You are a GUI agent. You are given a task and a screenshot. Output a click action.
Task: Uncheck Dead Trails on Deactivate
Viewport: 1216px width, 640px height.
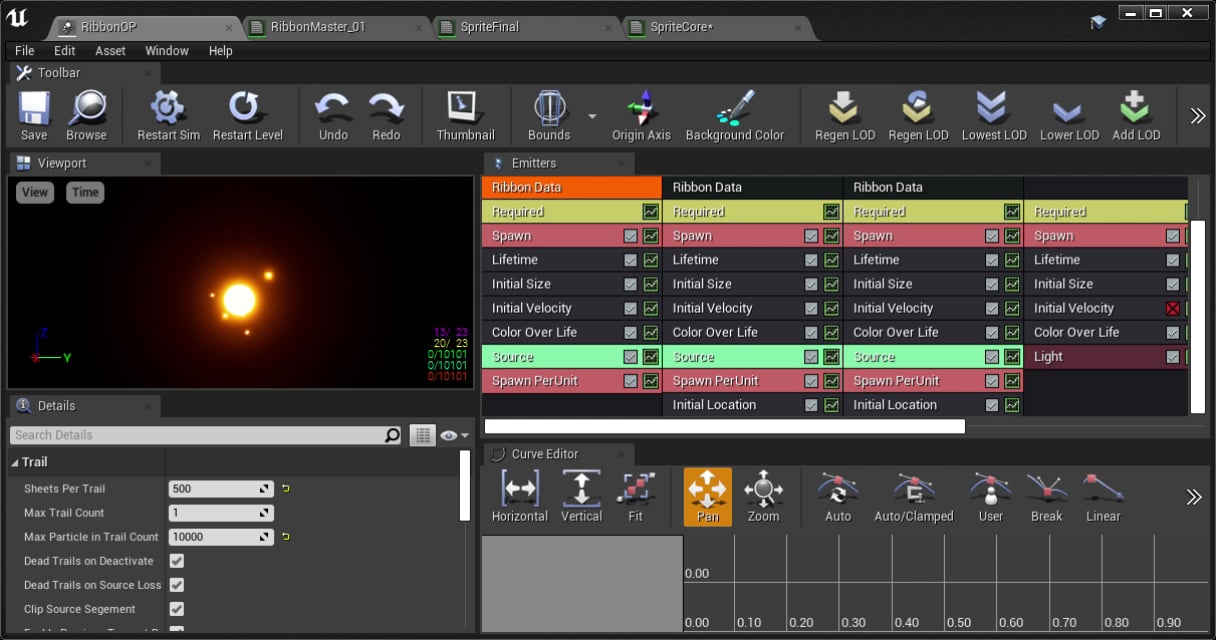tap(177, 561)
